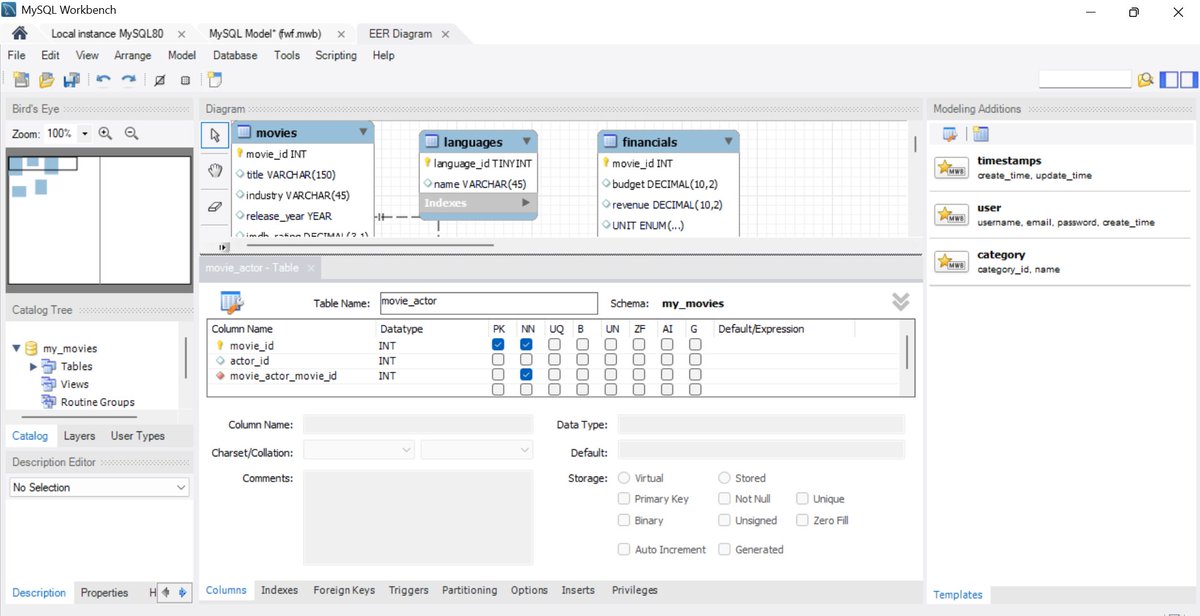Toggle PK checkbox for movie_id row
1200x616 pixels.
(498, 345)
